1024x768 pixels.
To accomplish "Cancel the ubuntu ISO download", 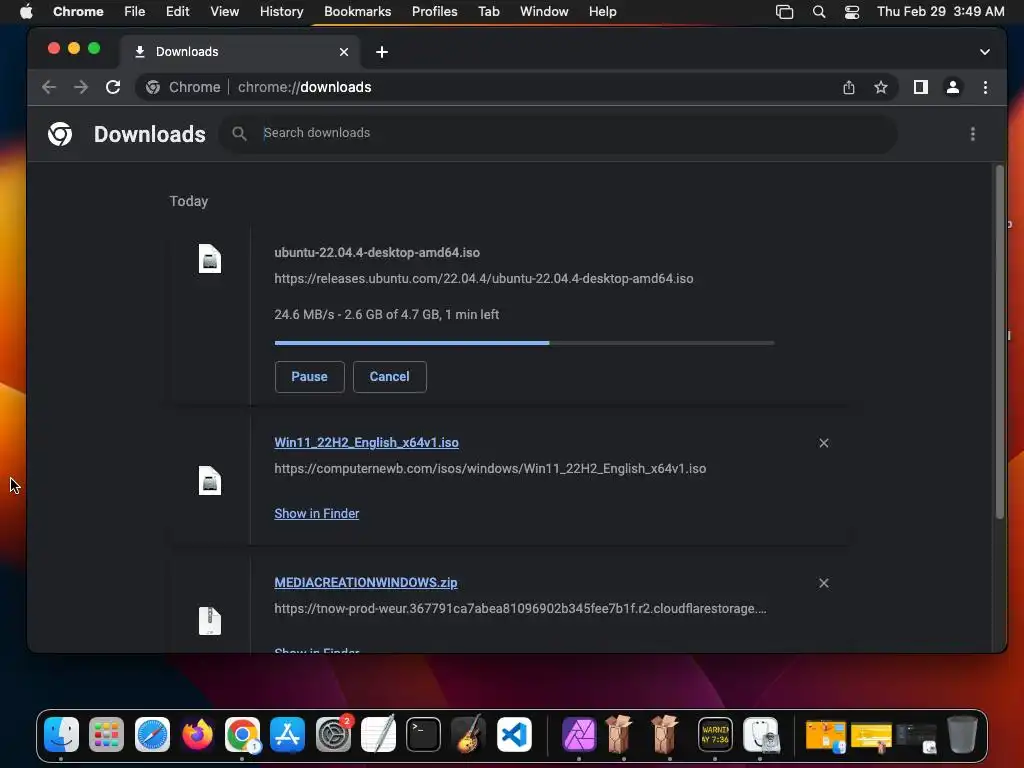I will [389, 377].
